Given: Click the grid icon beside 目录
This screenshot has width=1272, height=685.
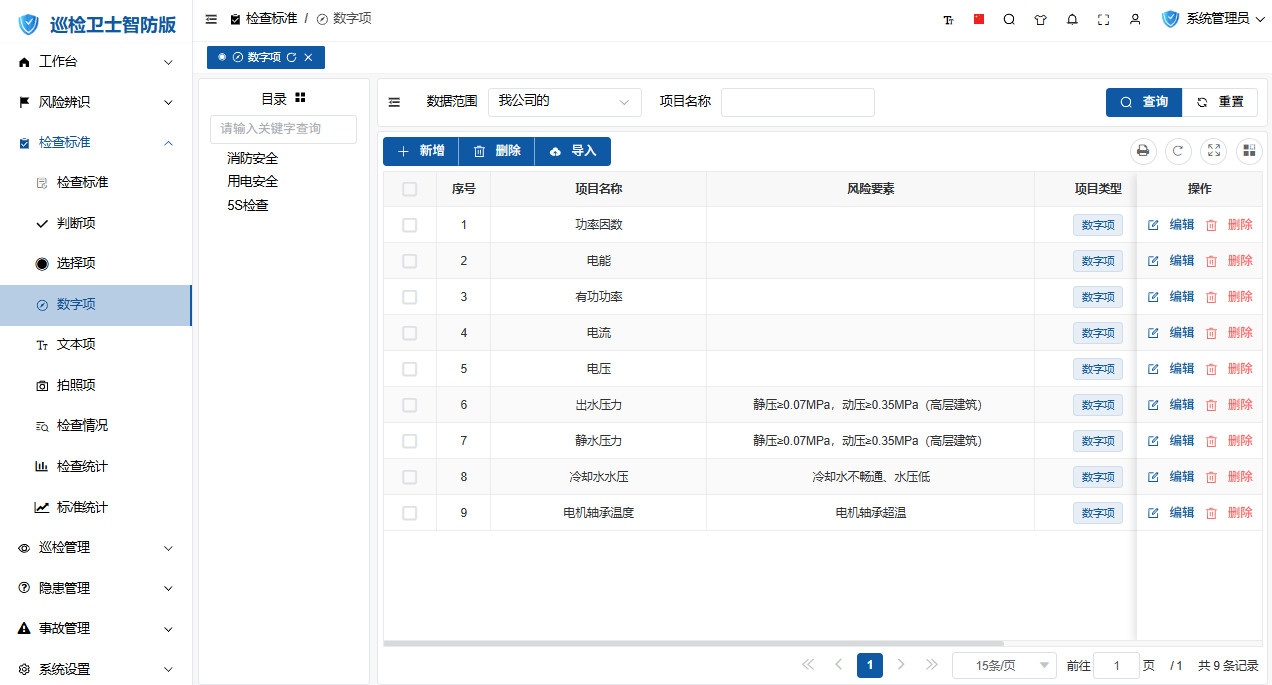Looking at the screenshot, I should click(x=300, y=98).
